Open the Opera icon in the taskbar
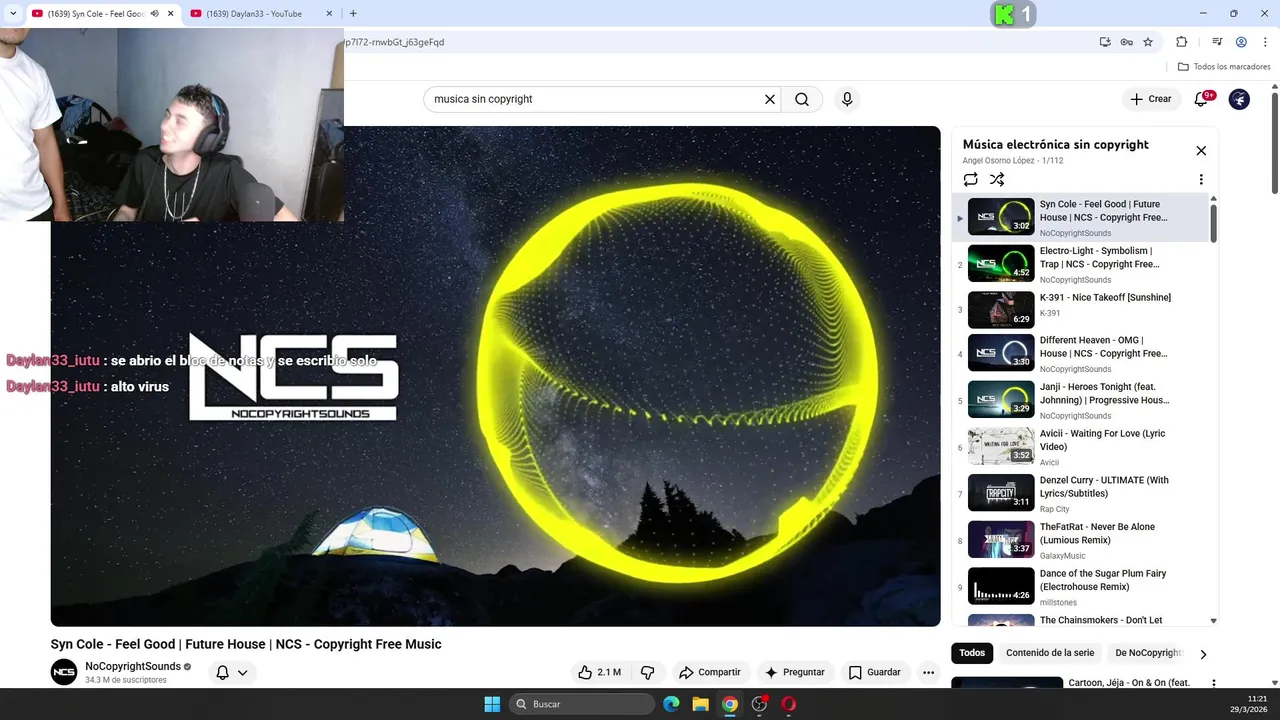Viewport: 1280px width, 720px height. pos(789,704)
